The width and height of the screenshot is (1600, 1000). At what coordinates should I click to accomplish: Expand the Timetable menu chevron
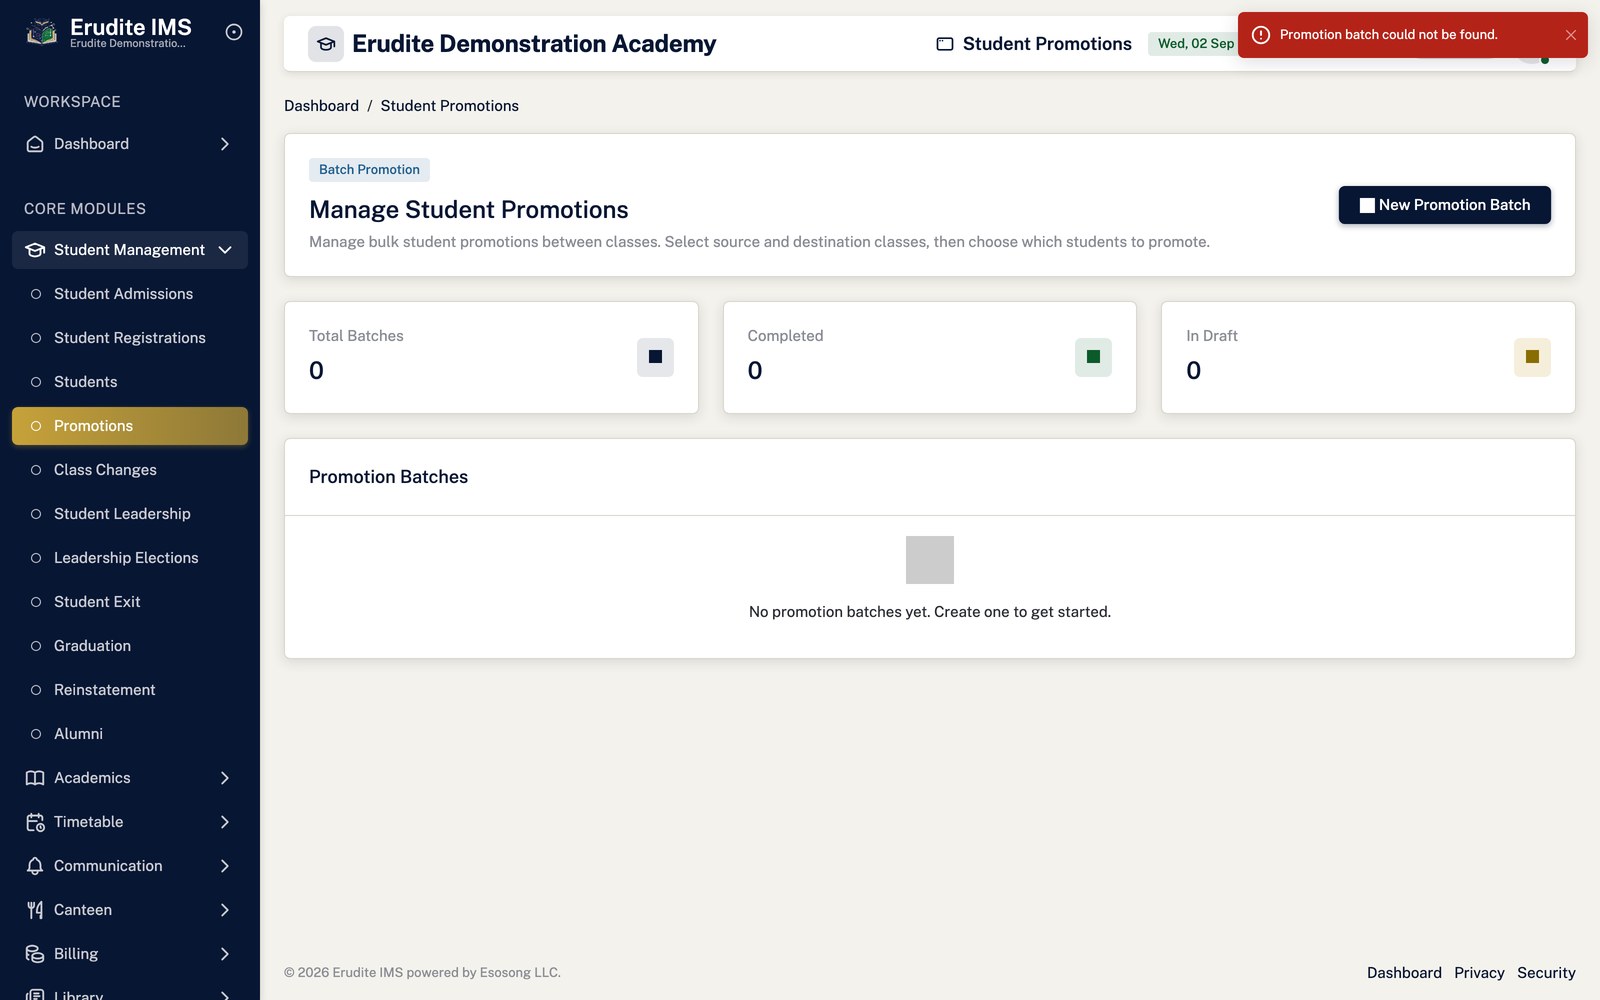click(225, 822)
